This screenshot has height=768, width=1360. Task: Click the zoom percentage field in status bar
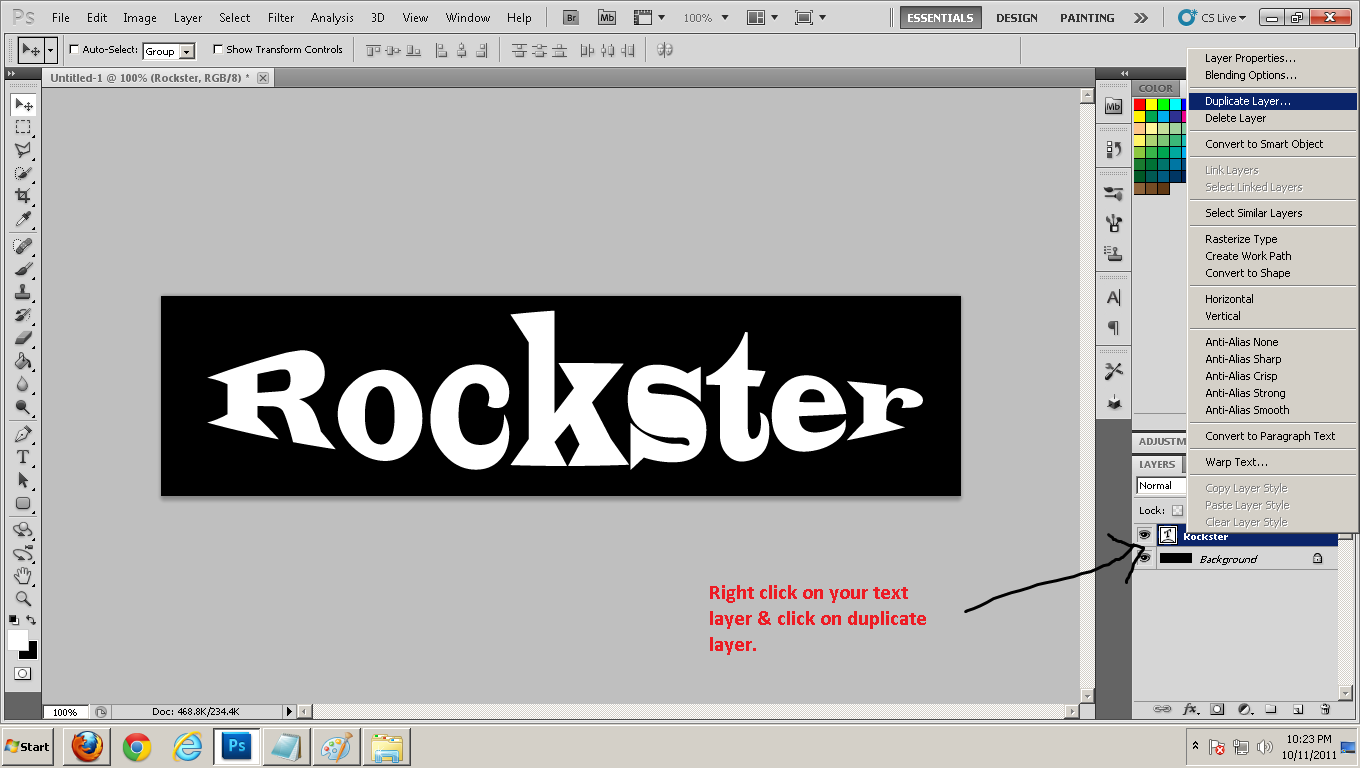pyautogui.click(x=65, y=712)
